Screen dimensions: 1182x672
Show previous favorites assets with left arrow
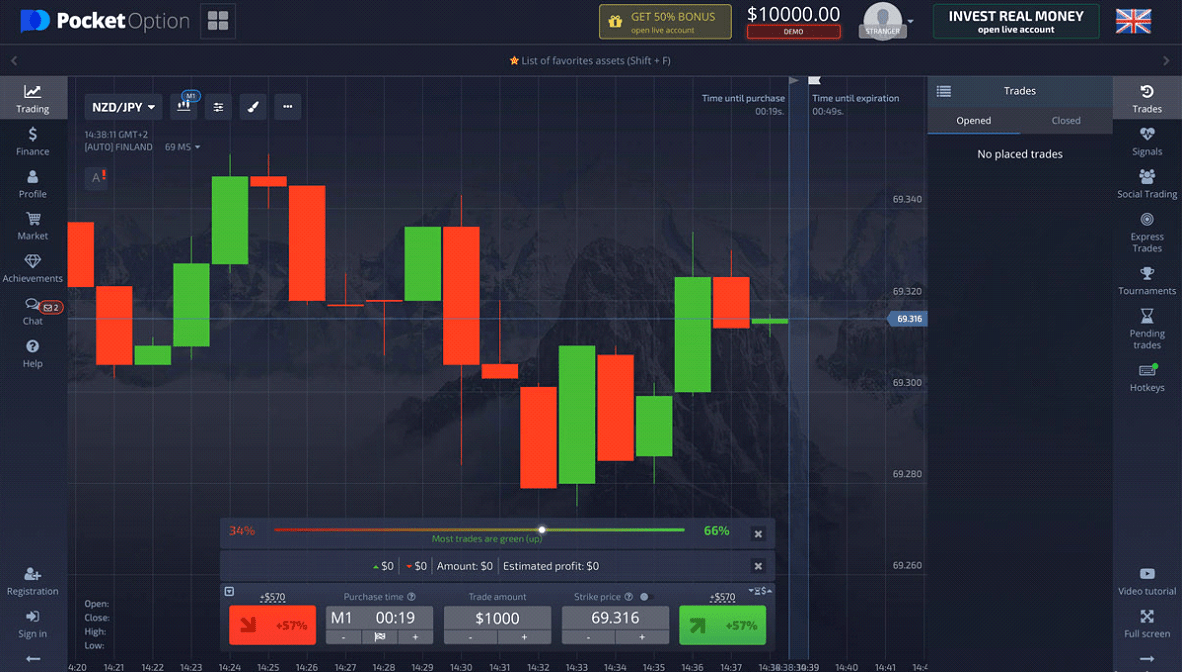tap(14, 60)
